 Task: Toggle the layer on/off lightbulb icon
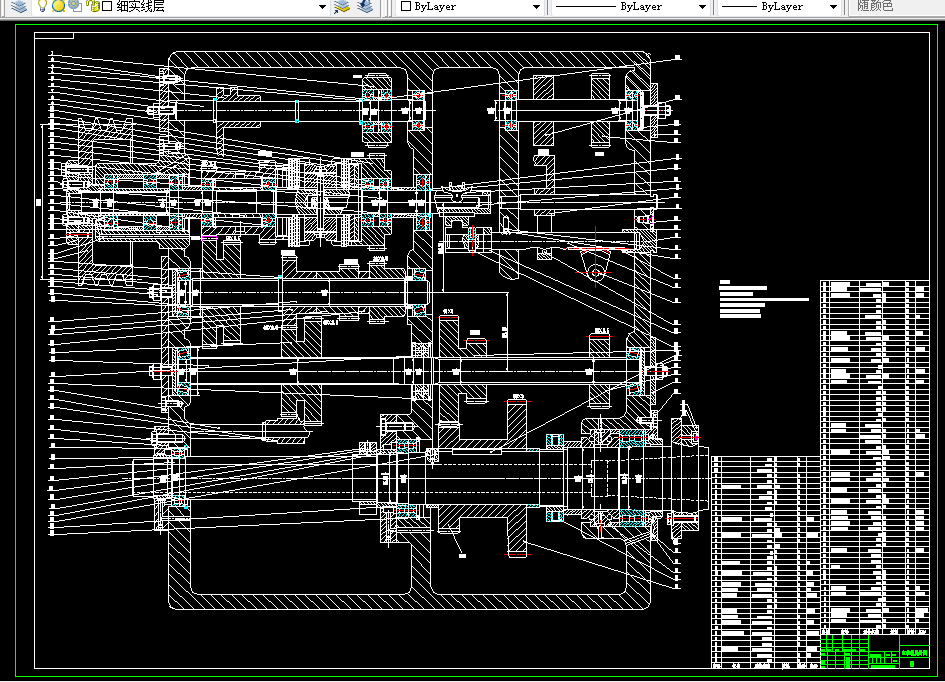(42, 6)
